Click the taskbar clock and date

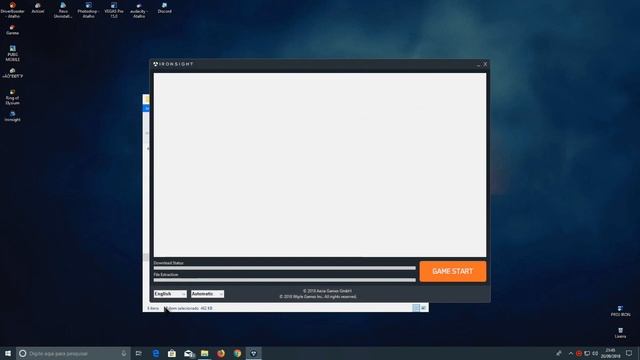(610, 353)
